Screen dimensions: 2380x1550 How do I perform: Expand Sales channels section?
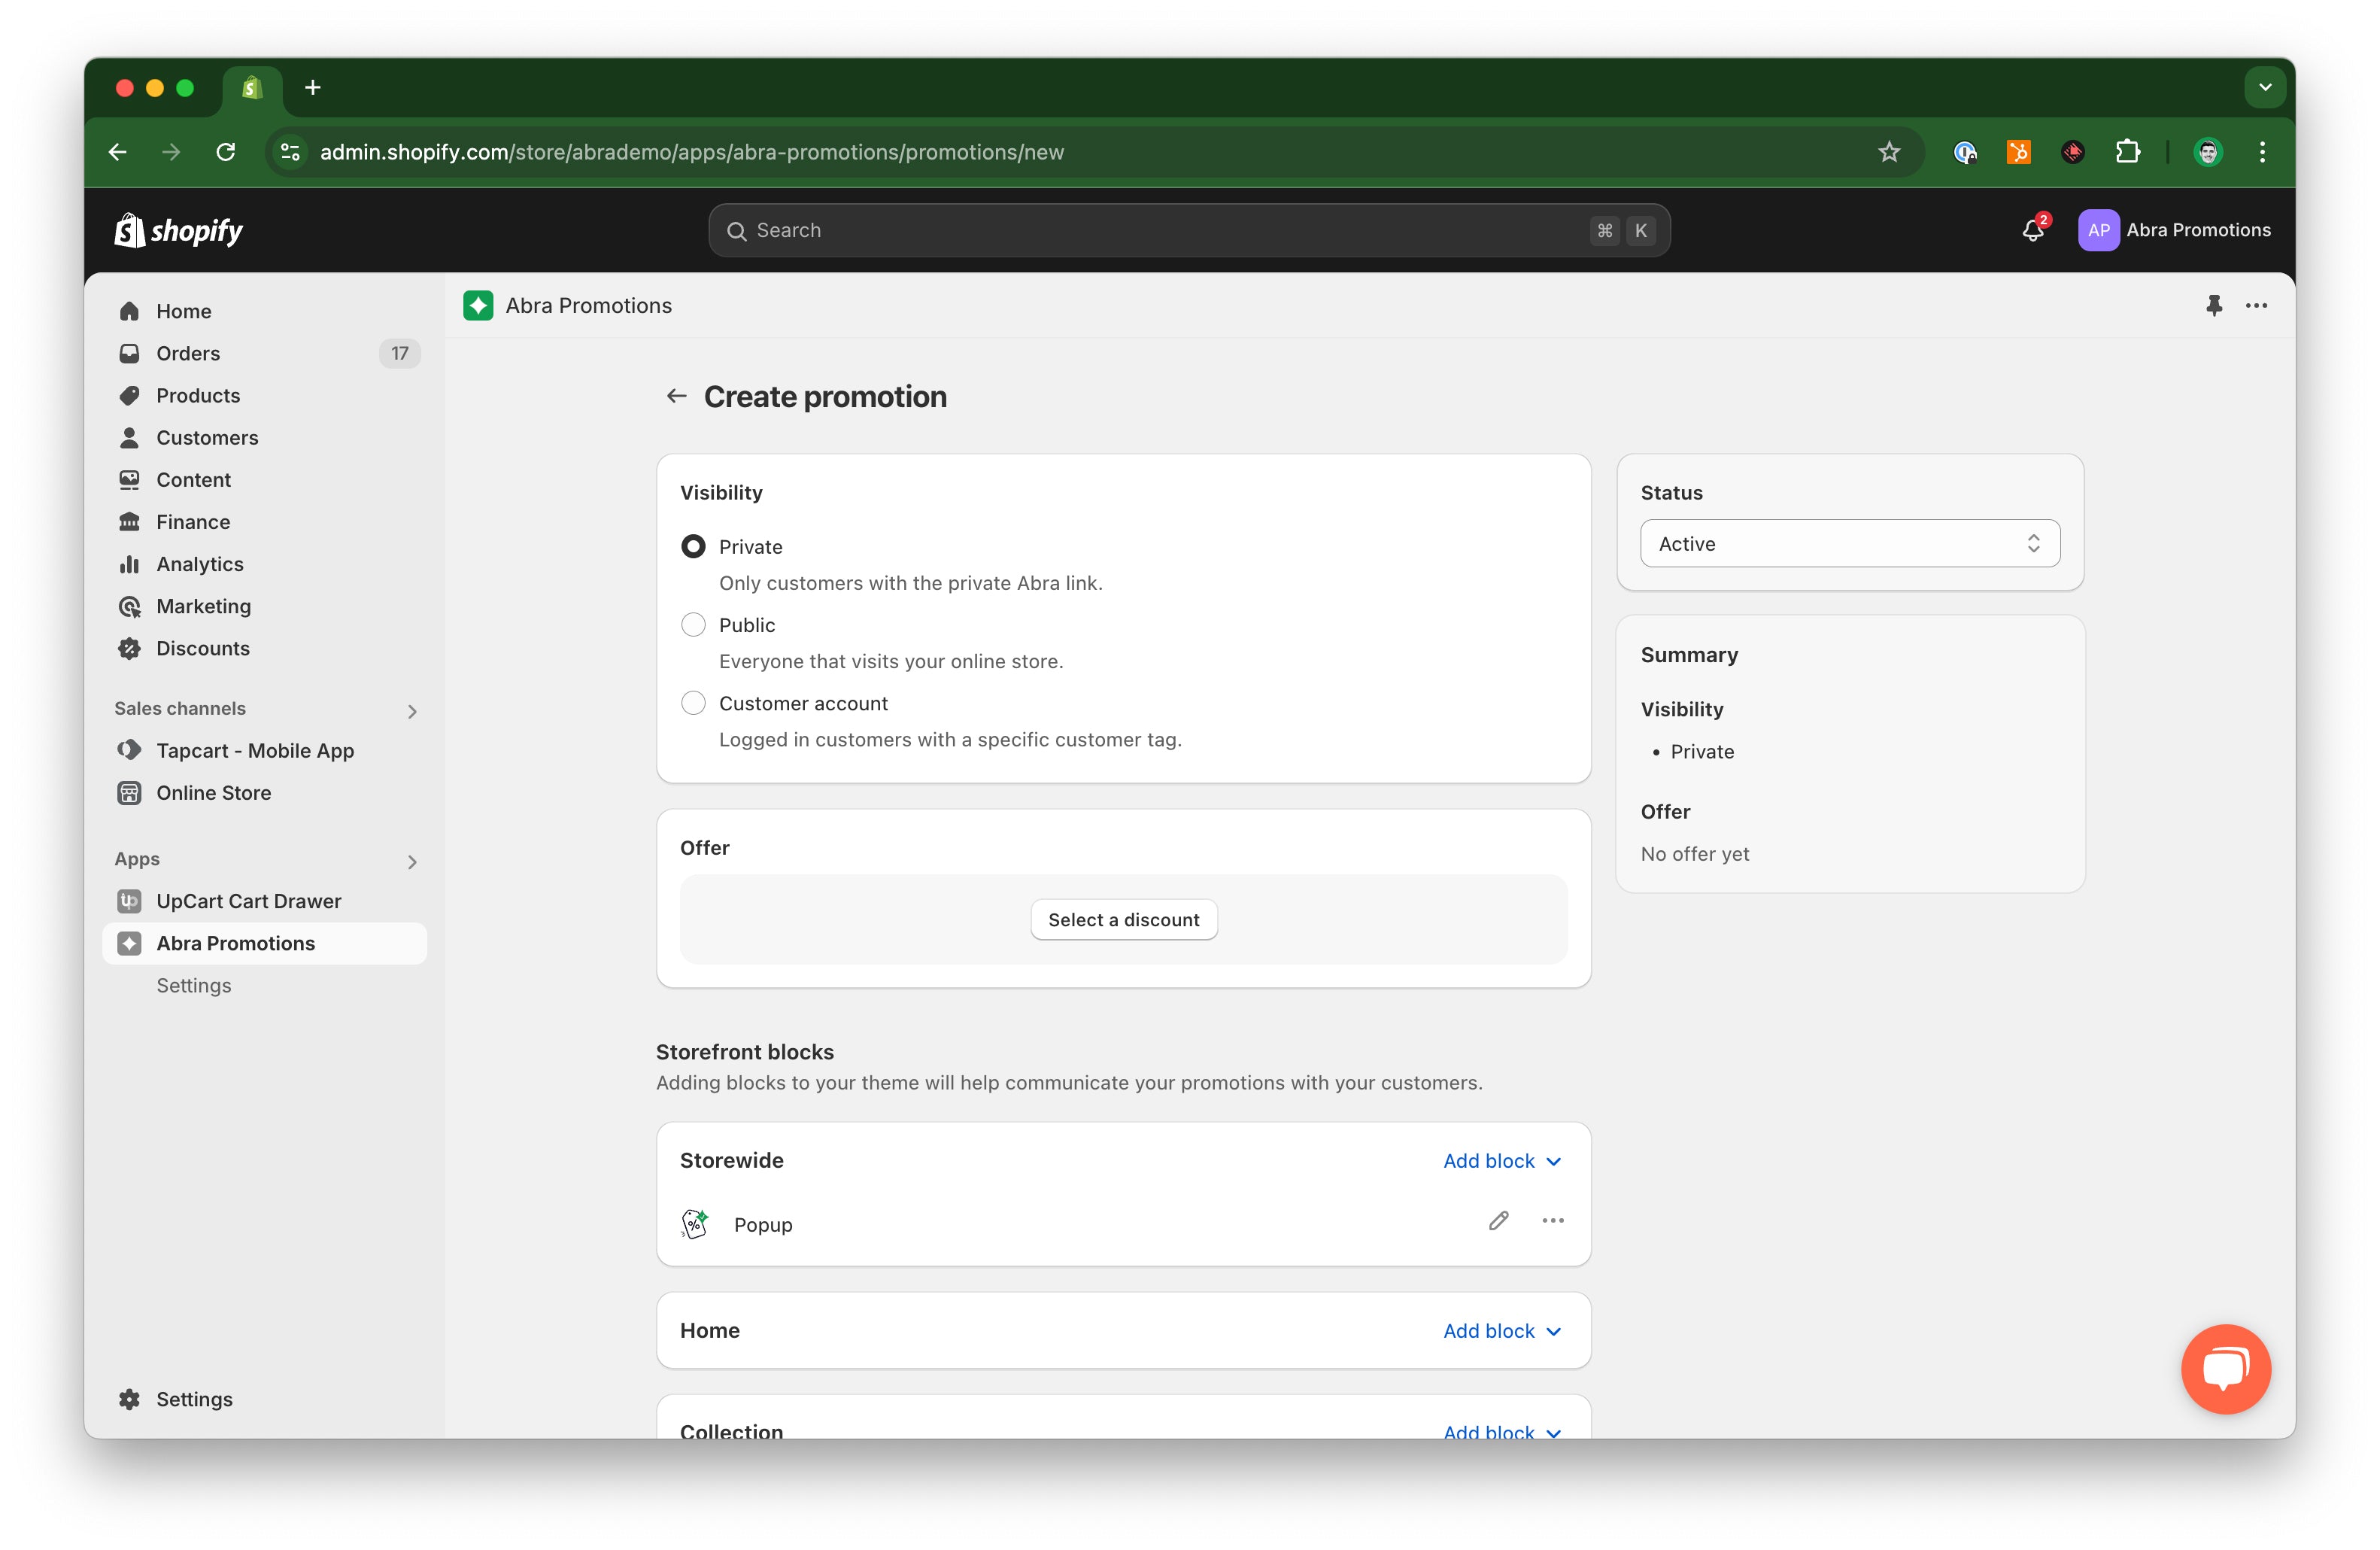412,711
